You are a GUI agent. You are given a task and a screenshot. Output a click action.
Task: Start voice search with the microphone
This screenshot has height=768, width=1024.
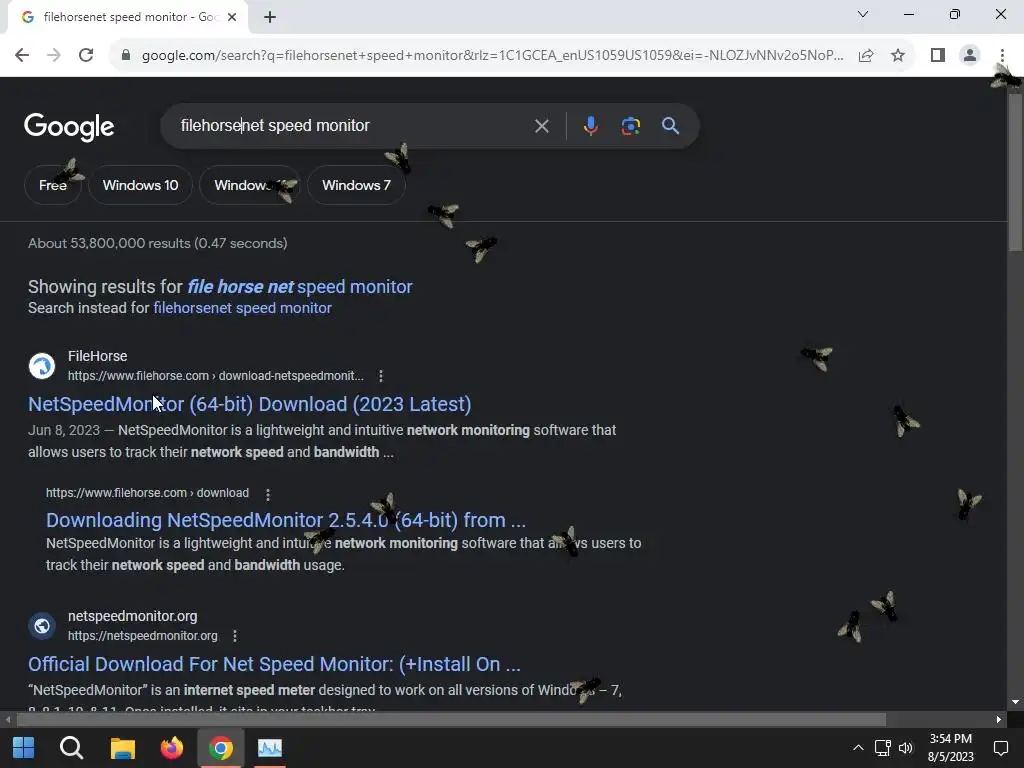tap(590, 125)
